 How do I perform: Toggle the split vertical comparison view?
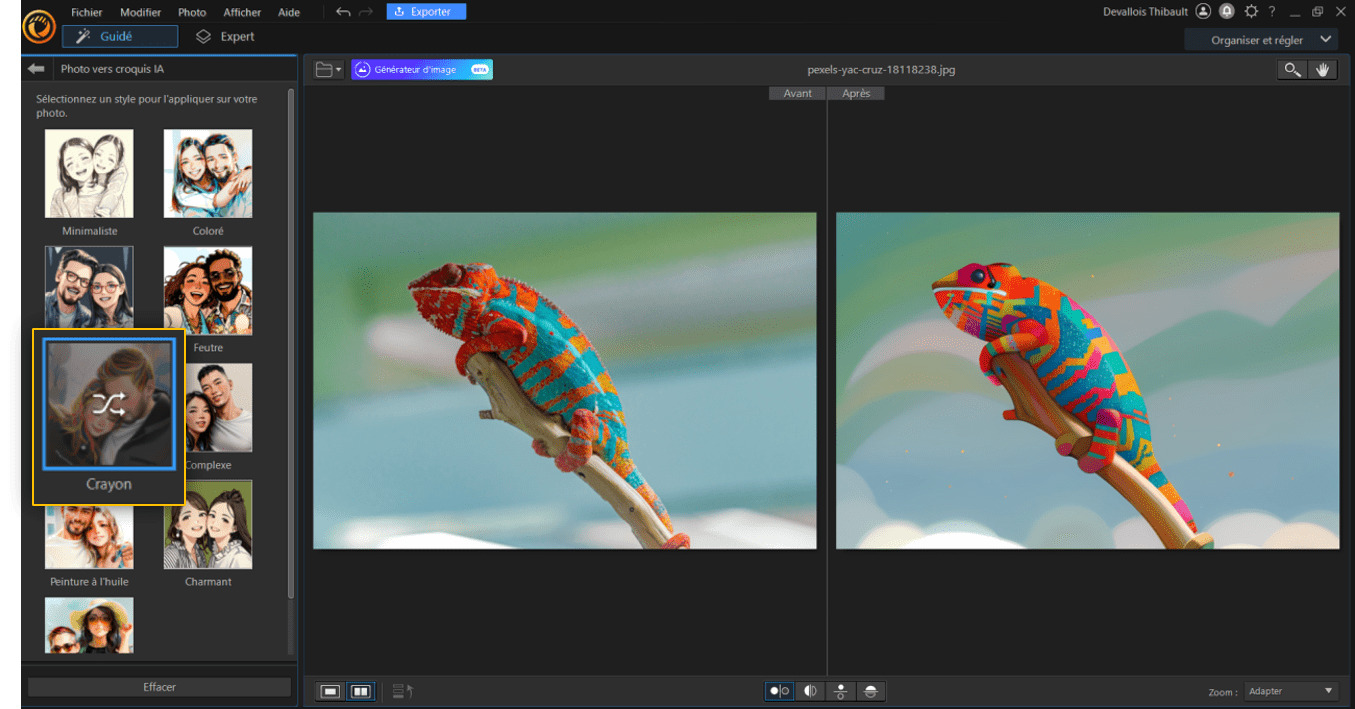click(x=809, y=691)
